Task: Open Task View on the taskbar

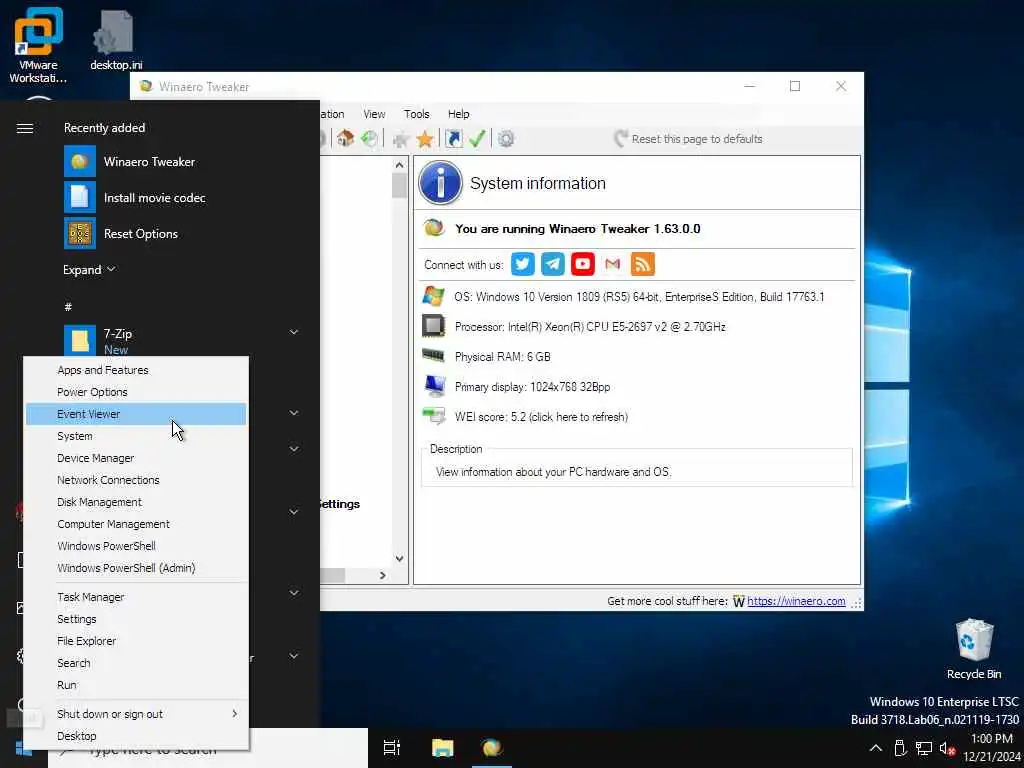Action: click(x=391, y=748)
